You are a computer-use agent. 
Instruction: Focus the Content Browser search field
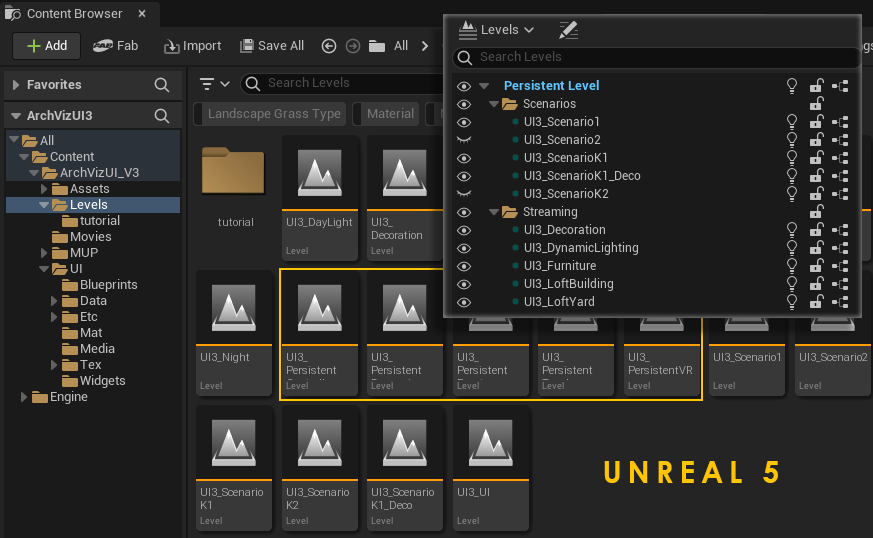(x=343, y=84)
